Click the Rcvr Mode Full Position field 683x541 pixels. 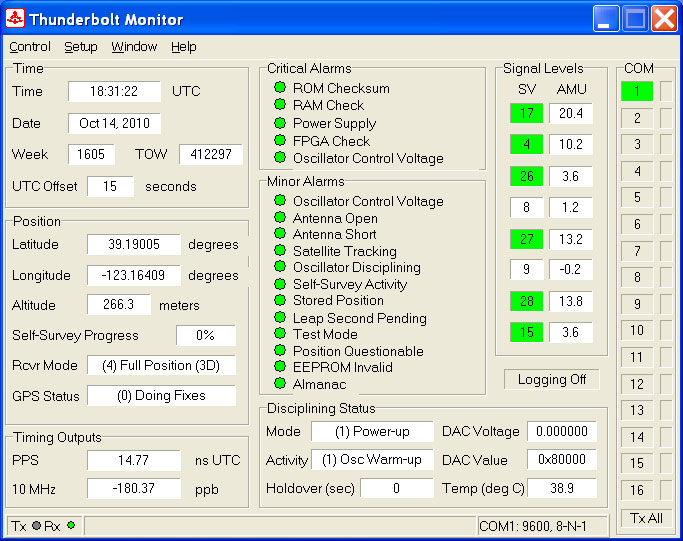click(161, 365)
